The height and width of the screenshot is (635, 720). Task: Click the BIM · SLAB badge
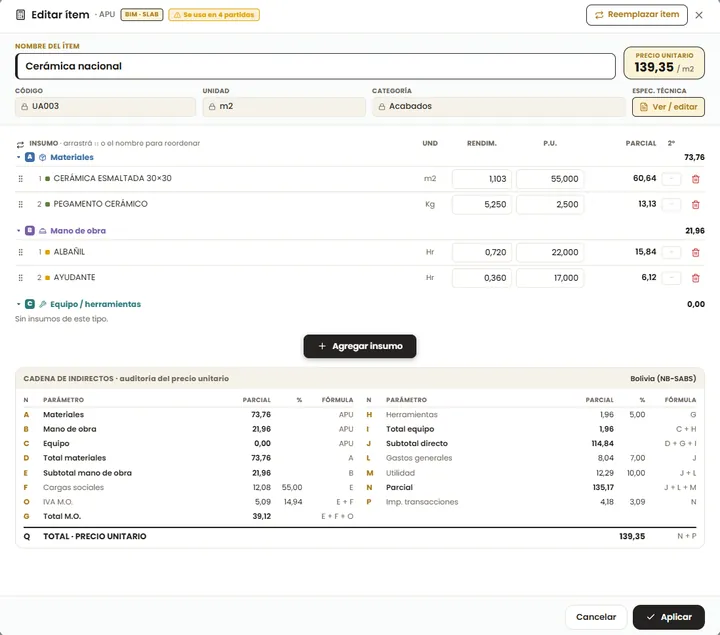coord(142,15)
